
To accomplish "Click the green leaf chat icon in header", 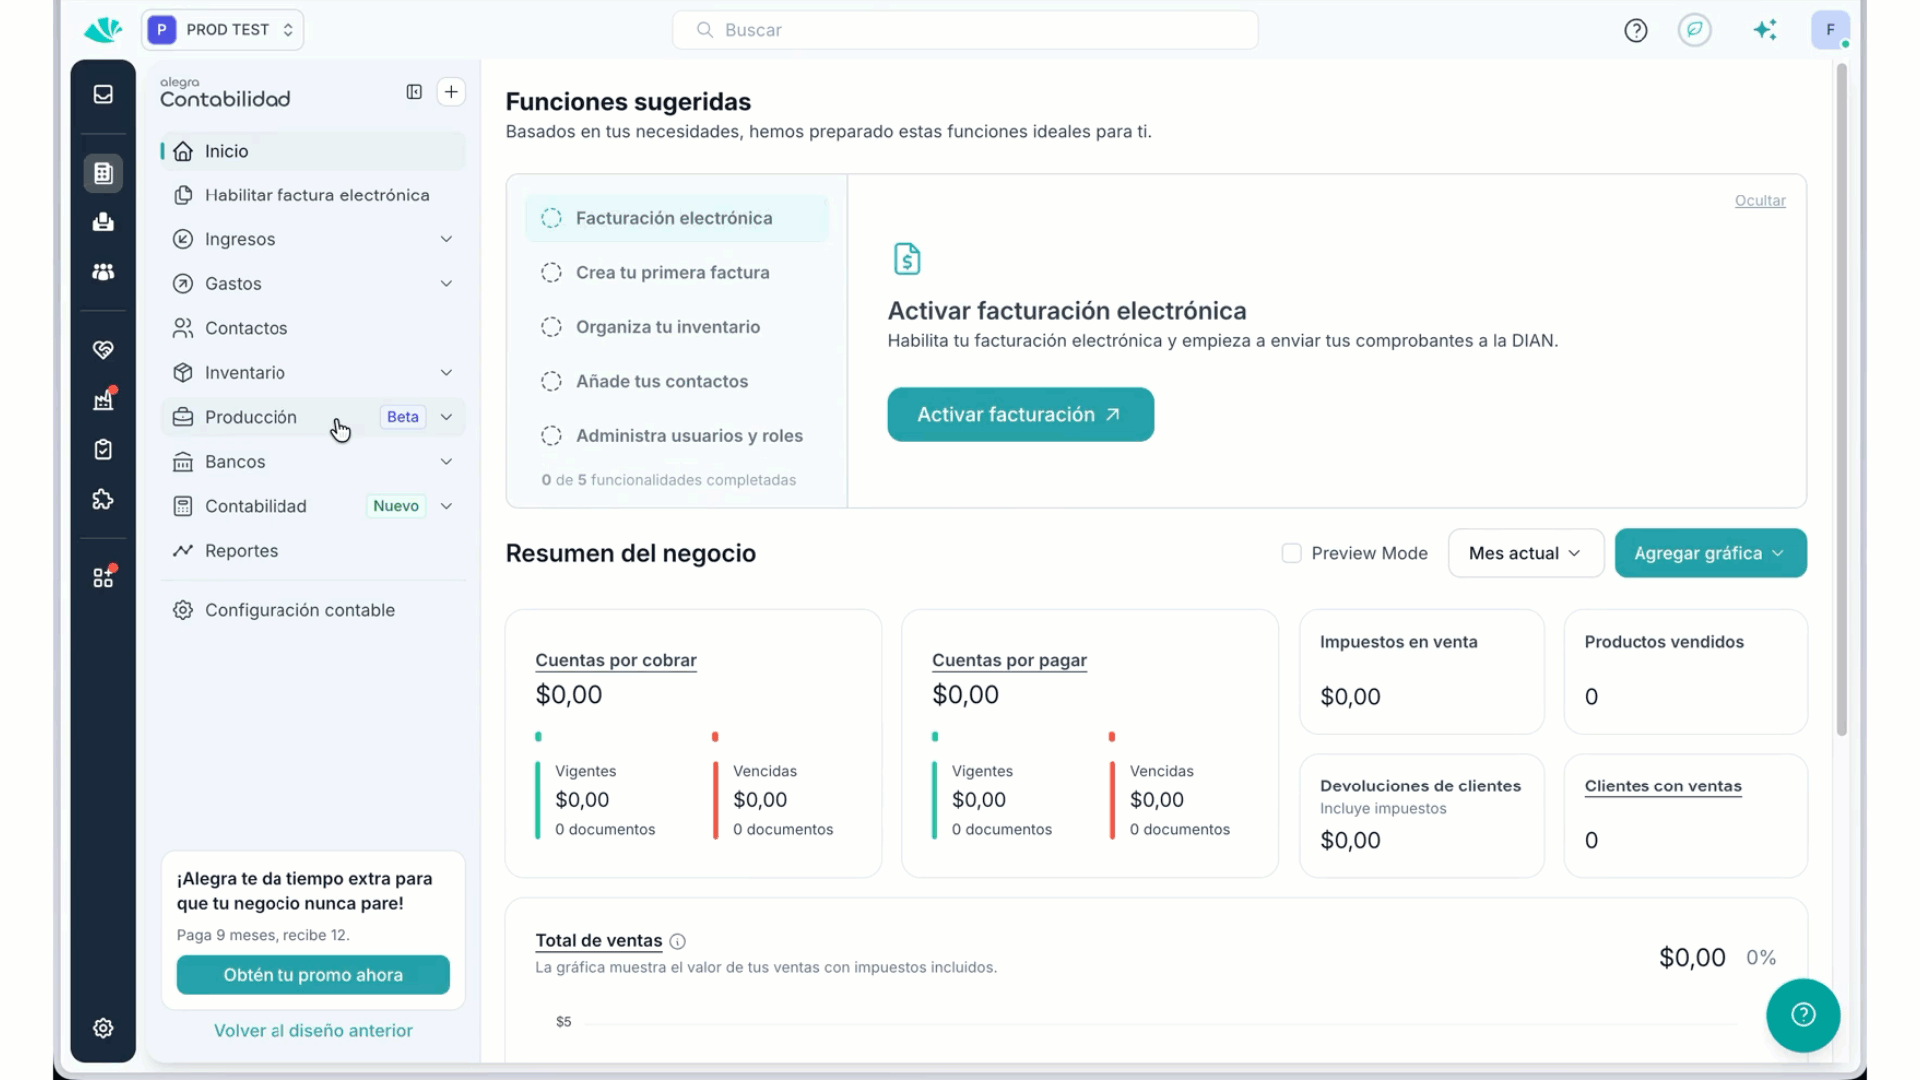I will pyautogui.click(x=1695, y=30).
